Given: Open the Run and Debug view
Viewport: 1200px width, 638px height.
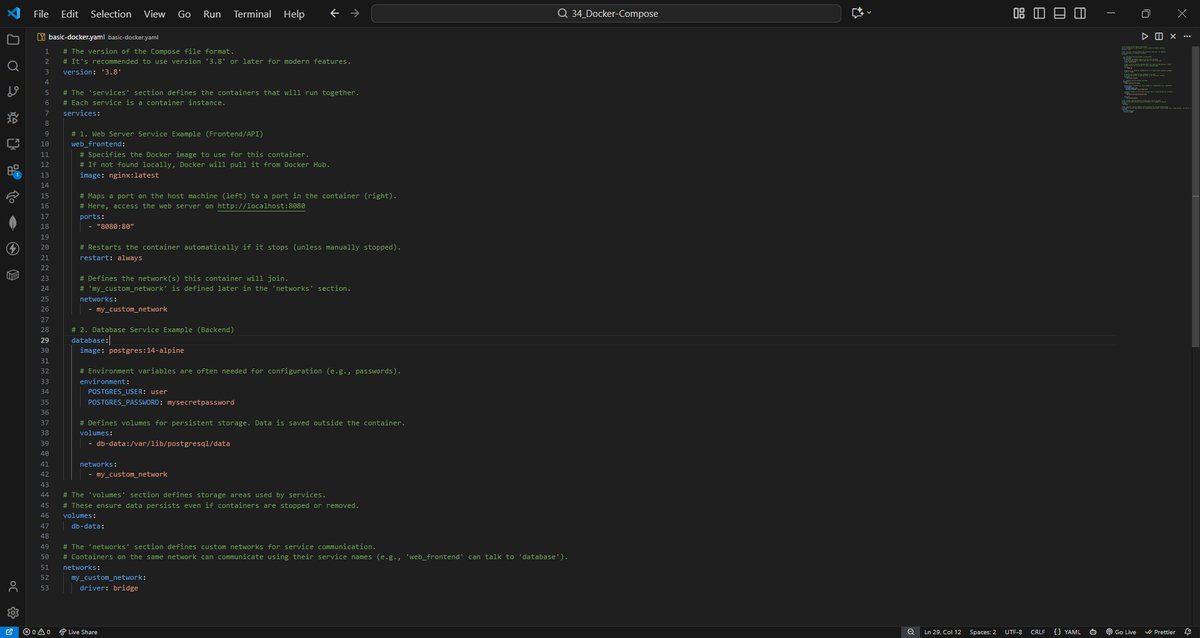Looking at the screenshot, I should pyautogui.click(x=13, y=117).
